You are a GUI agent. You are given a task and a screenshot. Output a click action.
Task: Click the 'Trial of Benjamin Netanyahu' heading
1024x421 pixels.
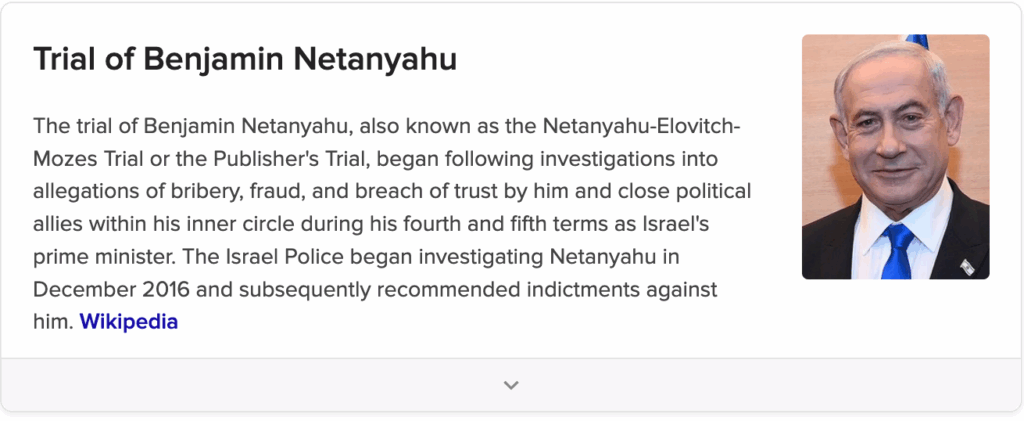[245, 59]
